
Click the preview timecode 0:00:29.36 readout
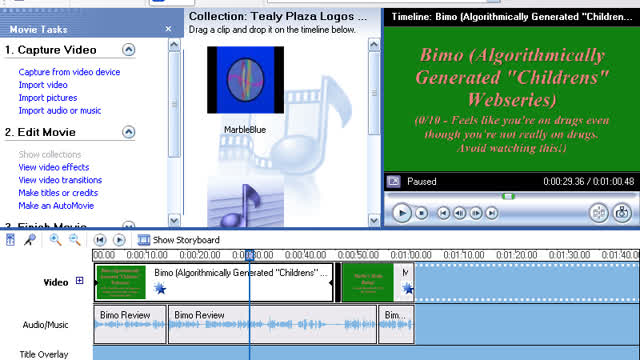pyautogui.click(x=563, y=182)
